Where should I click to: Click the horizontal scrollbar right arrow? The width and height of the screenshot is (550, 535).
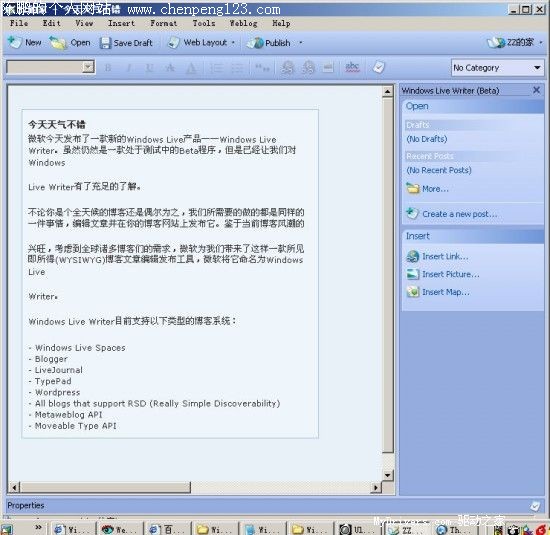376,487
